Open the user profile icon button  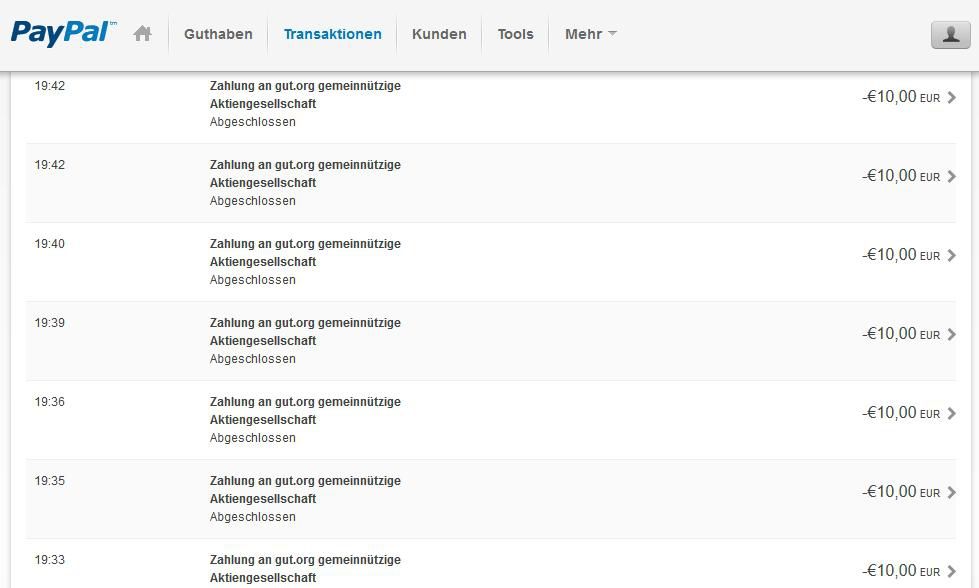[950, 34]
